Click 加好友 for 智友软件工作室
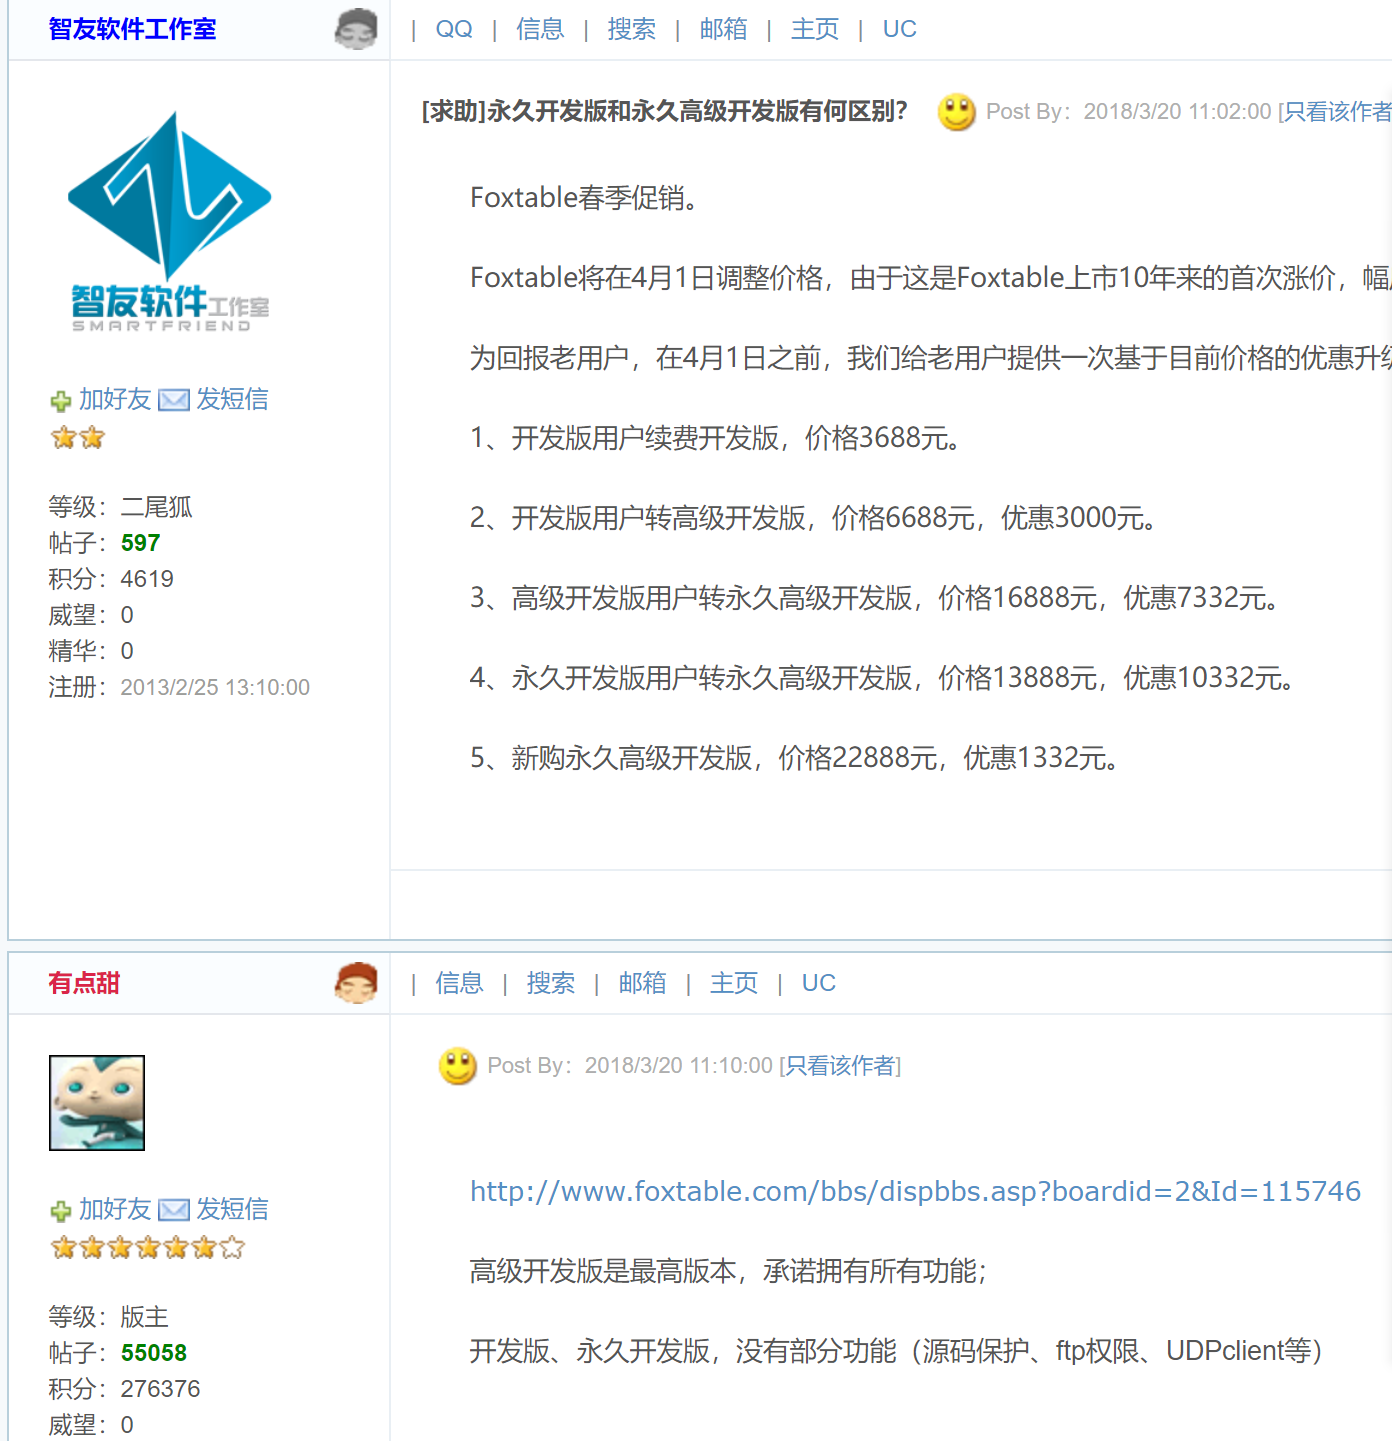Screen dimensions: 1392x1441 [115, 399]
